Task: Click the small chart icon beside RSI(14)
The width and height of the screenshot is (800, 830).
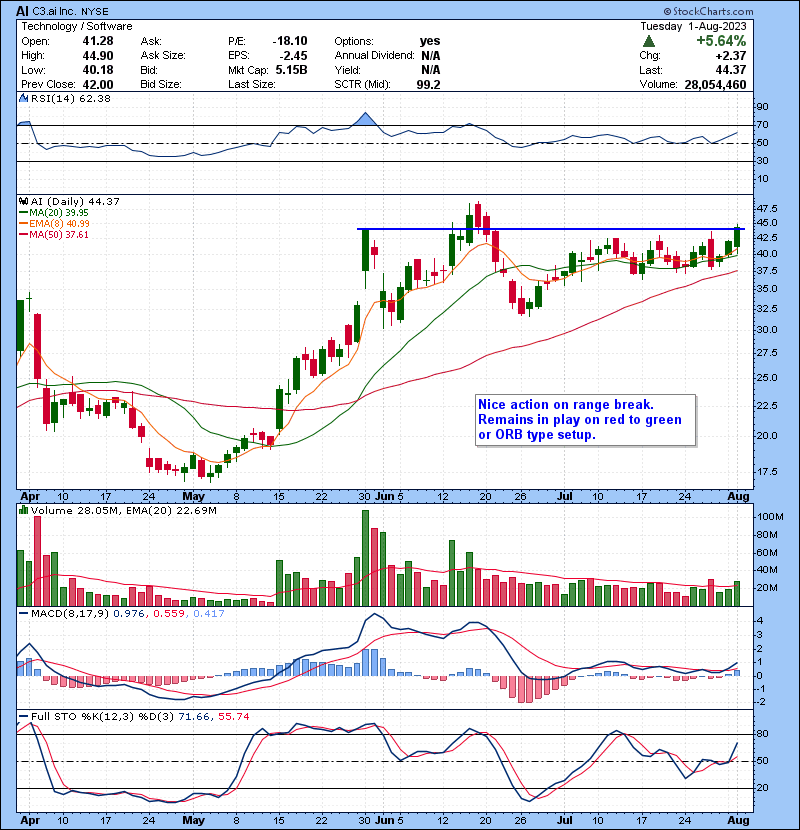Action: [x=23, y=98]
